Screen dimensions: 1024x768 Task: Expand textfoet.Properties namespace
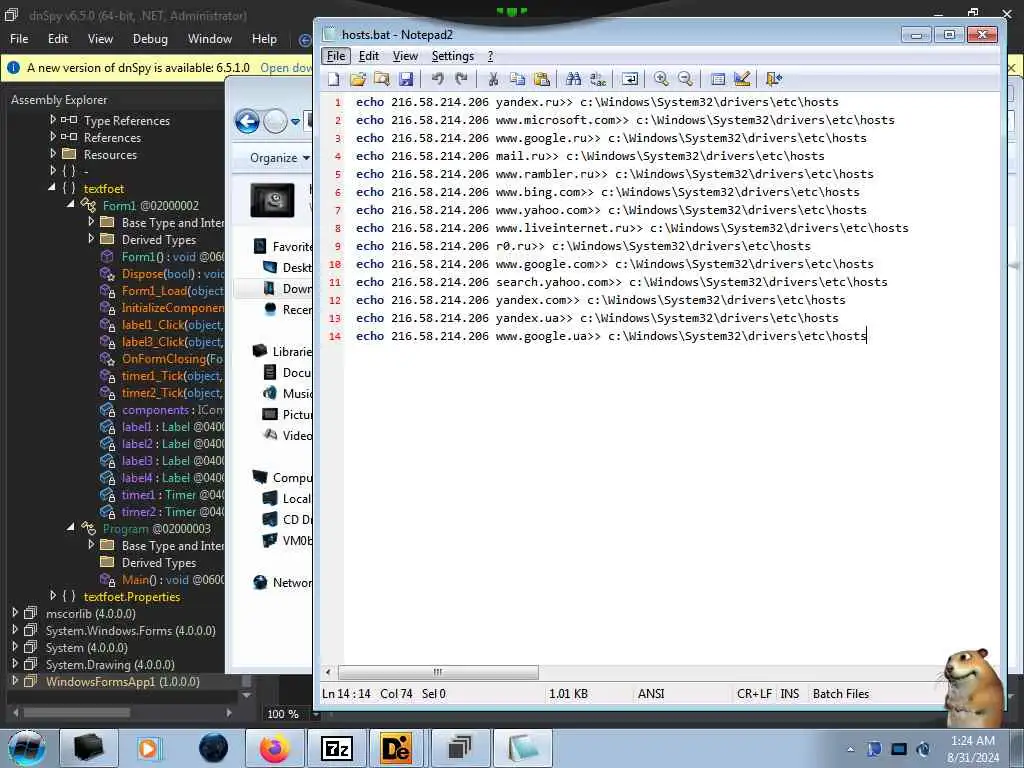[x=53, y=596]
